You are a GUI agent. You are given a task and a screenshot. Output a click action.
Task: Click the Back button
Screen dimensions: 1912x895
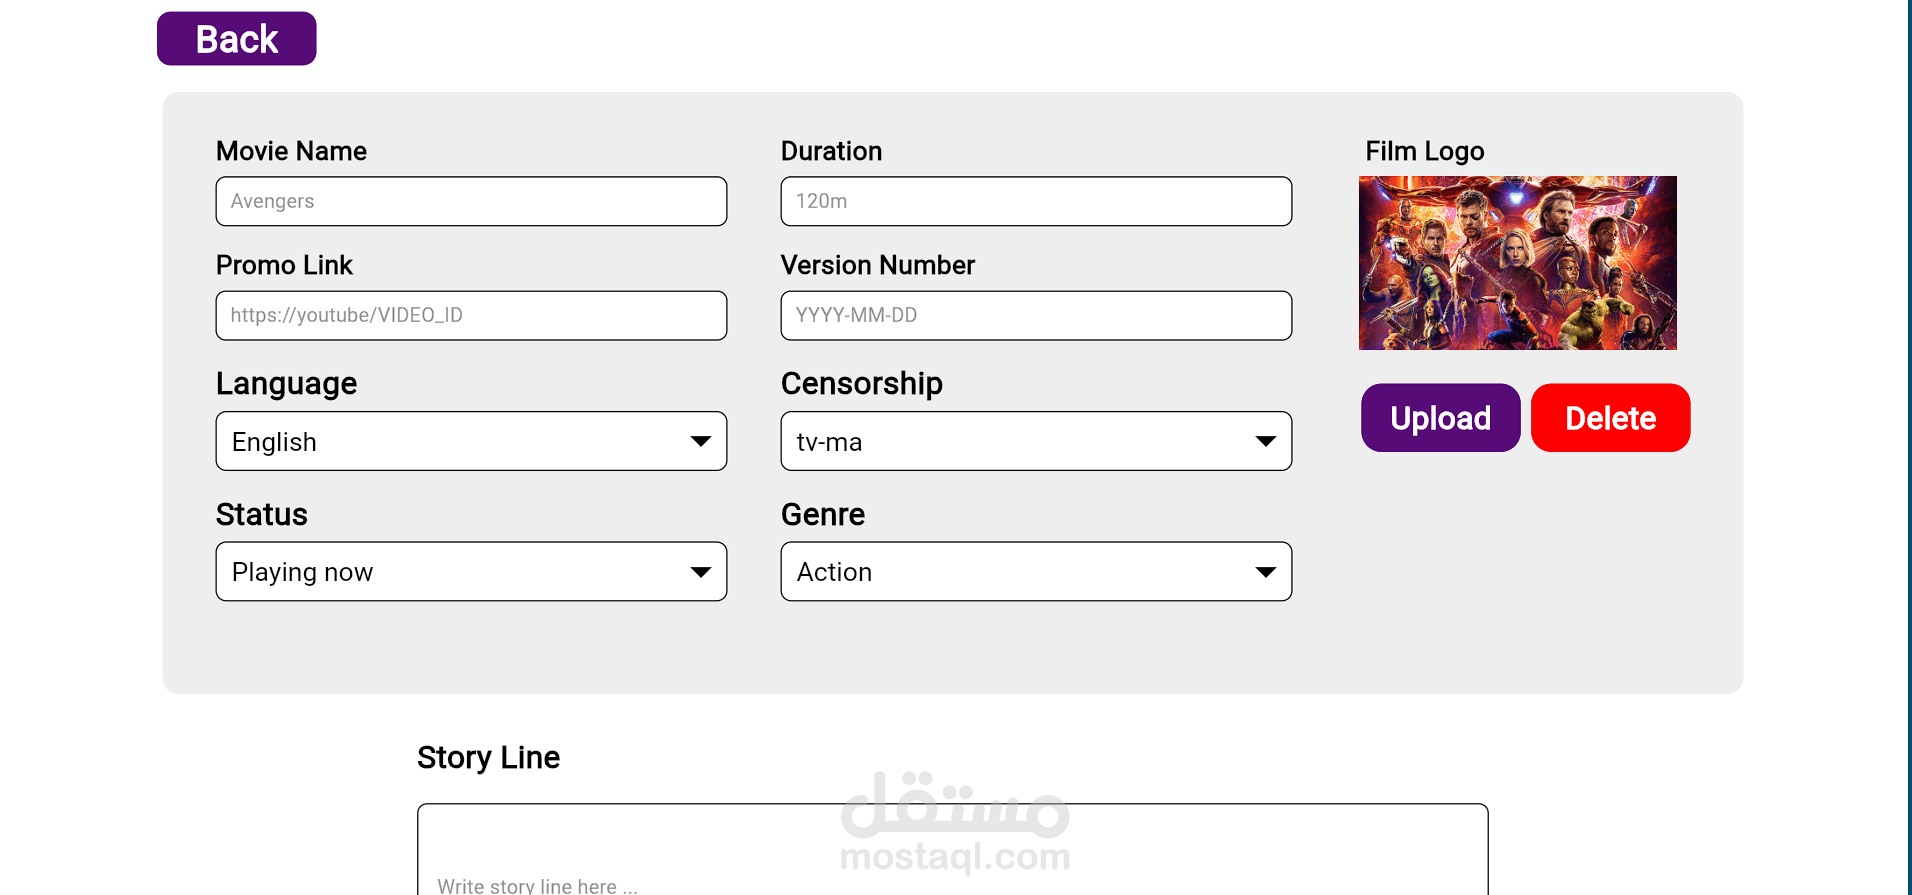coord(237,39)
